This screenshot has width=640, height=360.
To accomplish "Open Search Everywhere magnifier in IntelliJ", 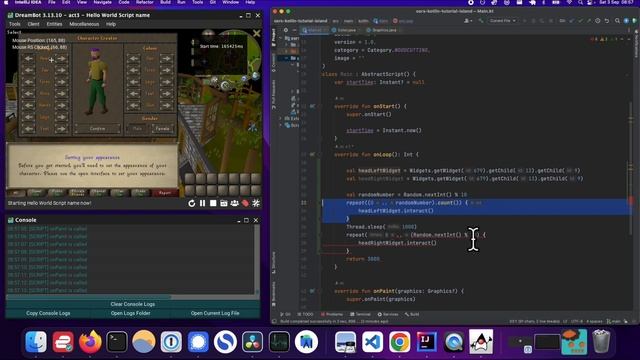I will pyautogui.click(x=617, y=20).
